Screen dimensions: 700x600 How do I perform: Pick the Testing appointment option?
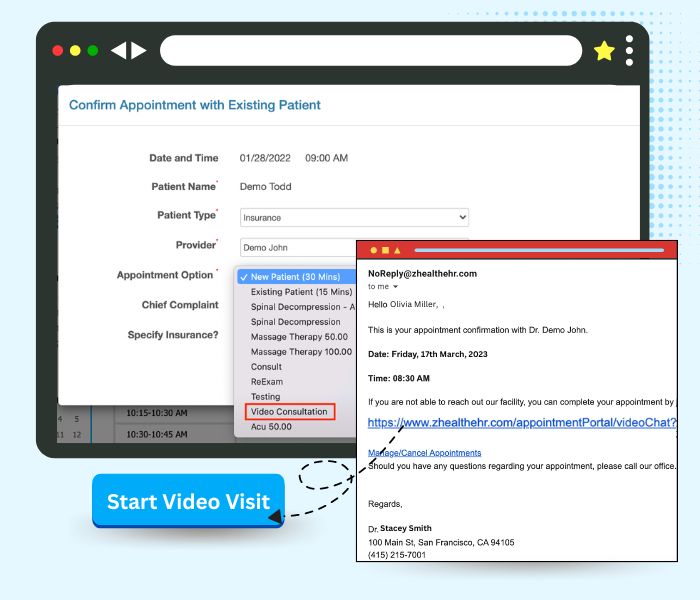tap(266, 397)
